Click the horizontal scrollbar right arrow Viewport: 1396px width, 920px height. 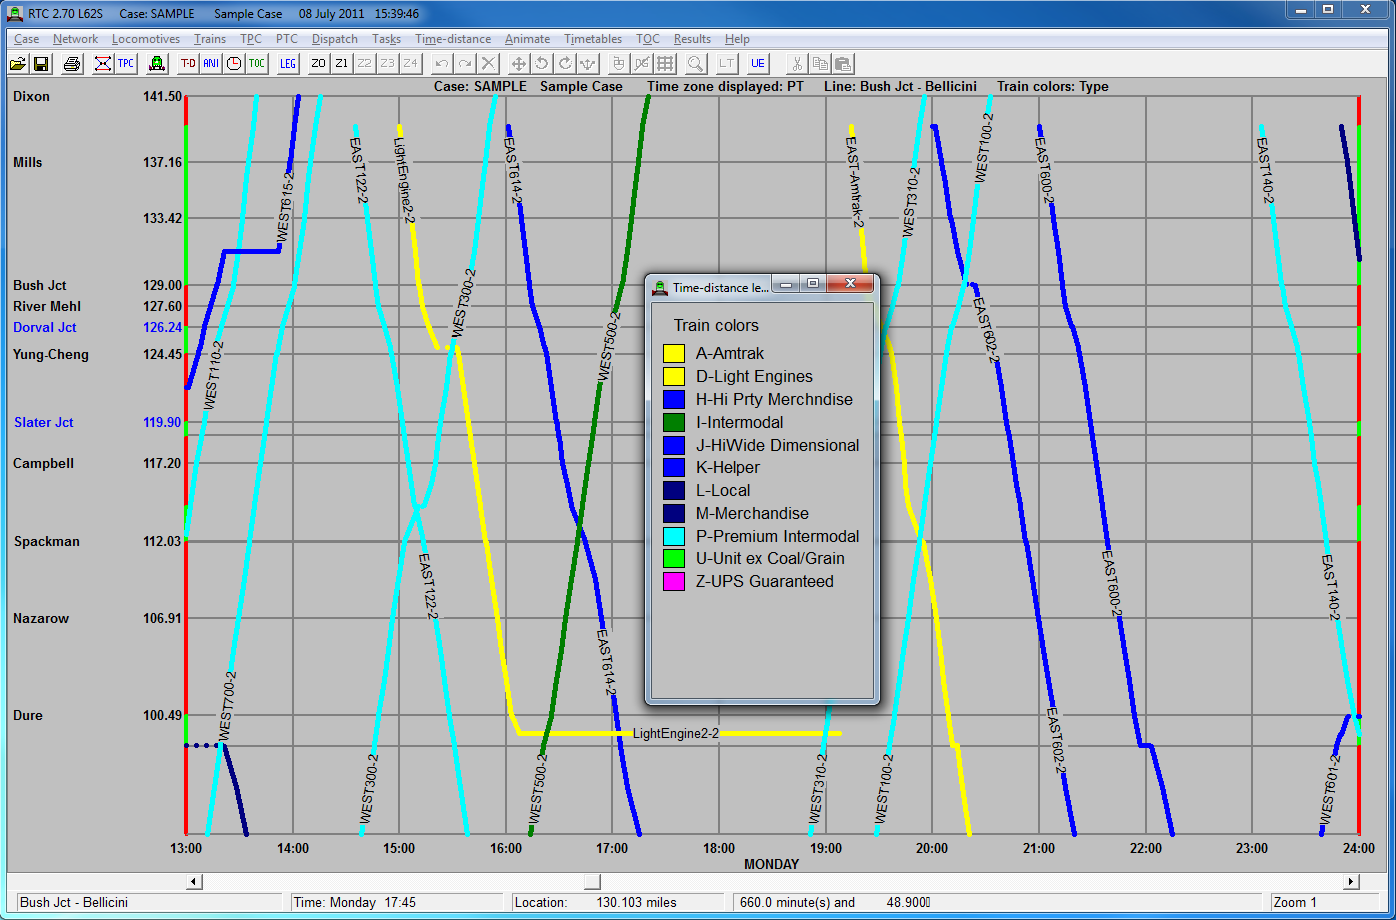(1351, 881)
